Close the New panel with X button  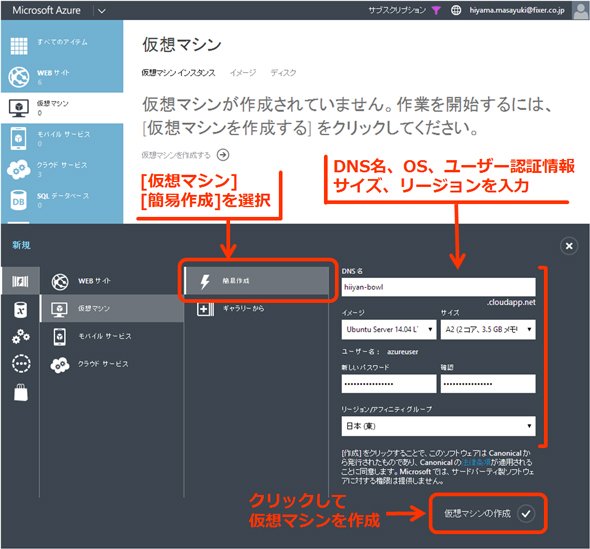coord(569,246)
